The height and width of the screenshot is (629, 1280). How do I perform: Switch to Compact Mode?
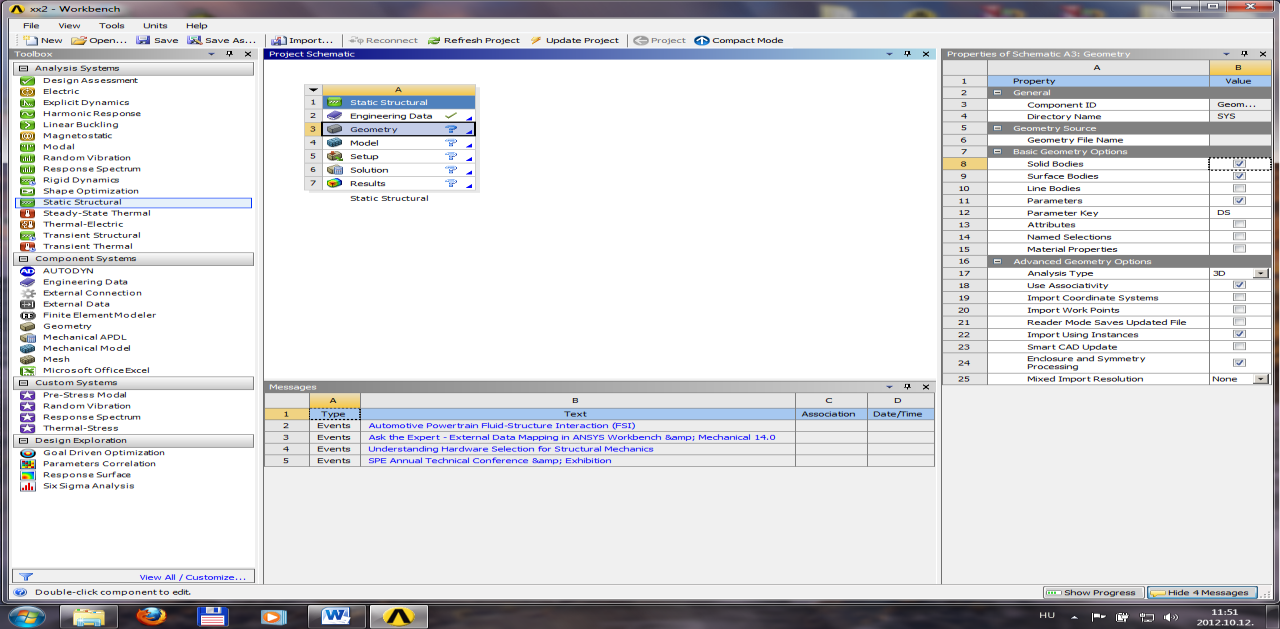click(x=739, y=40)
